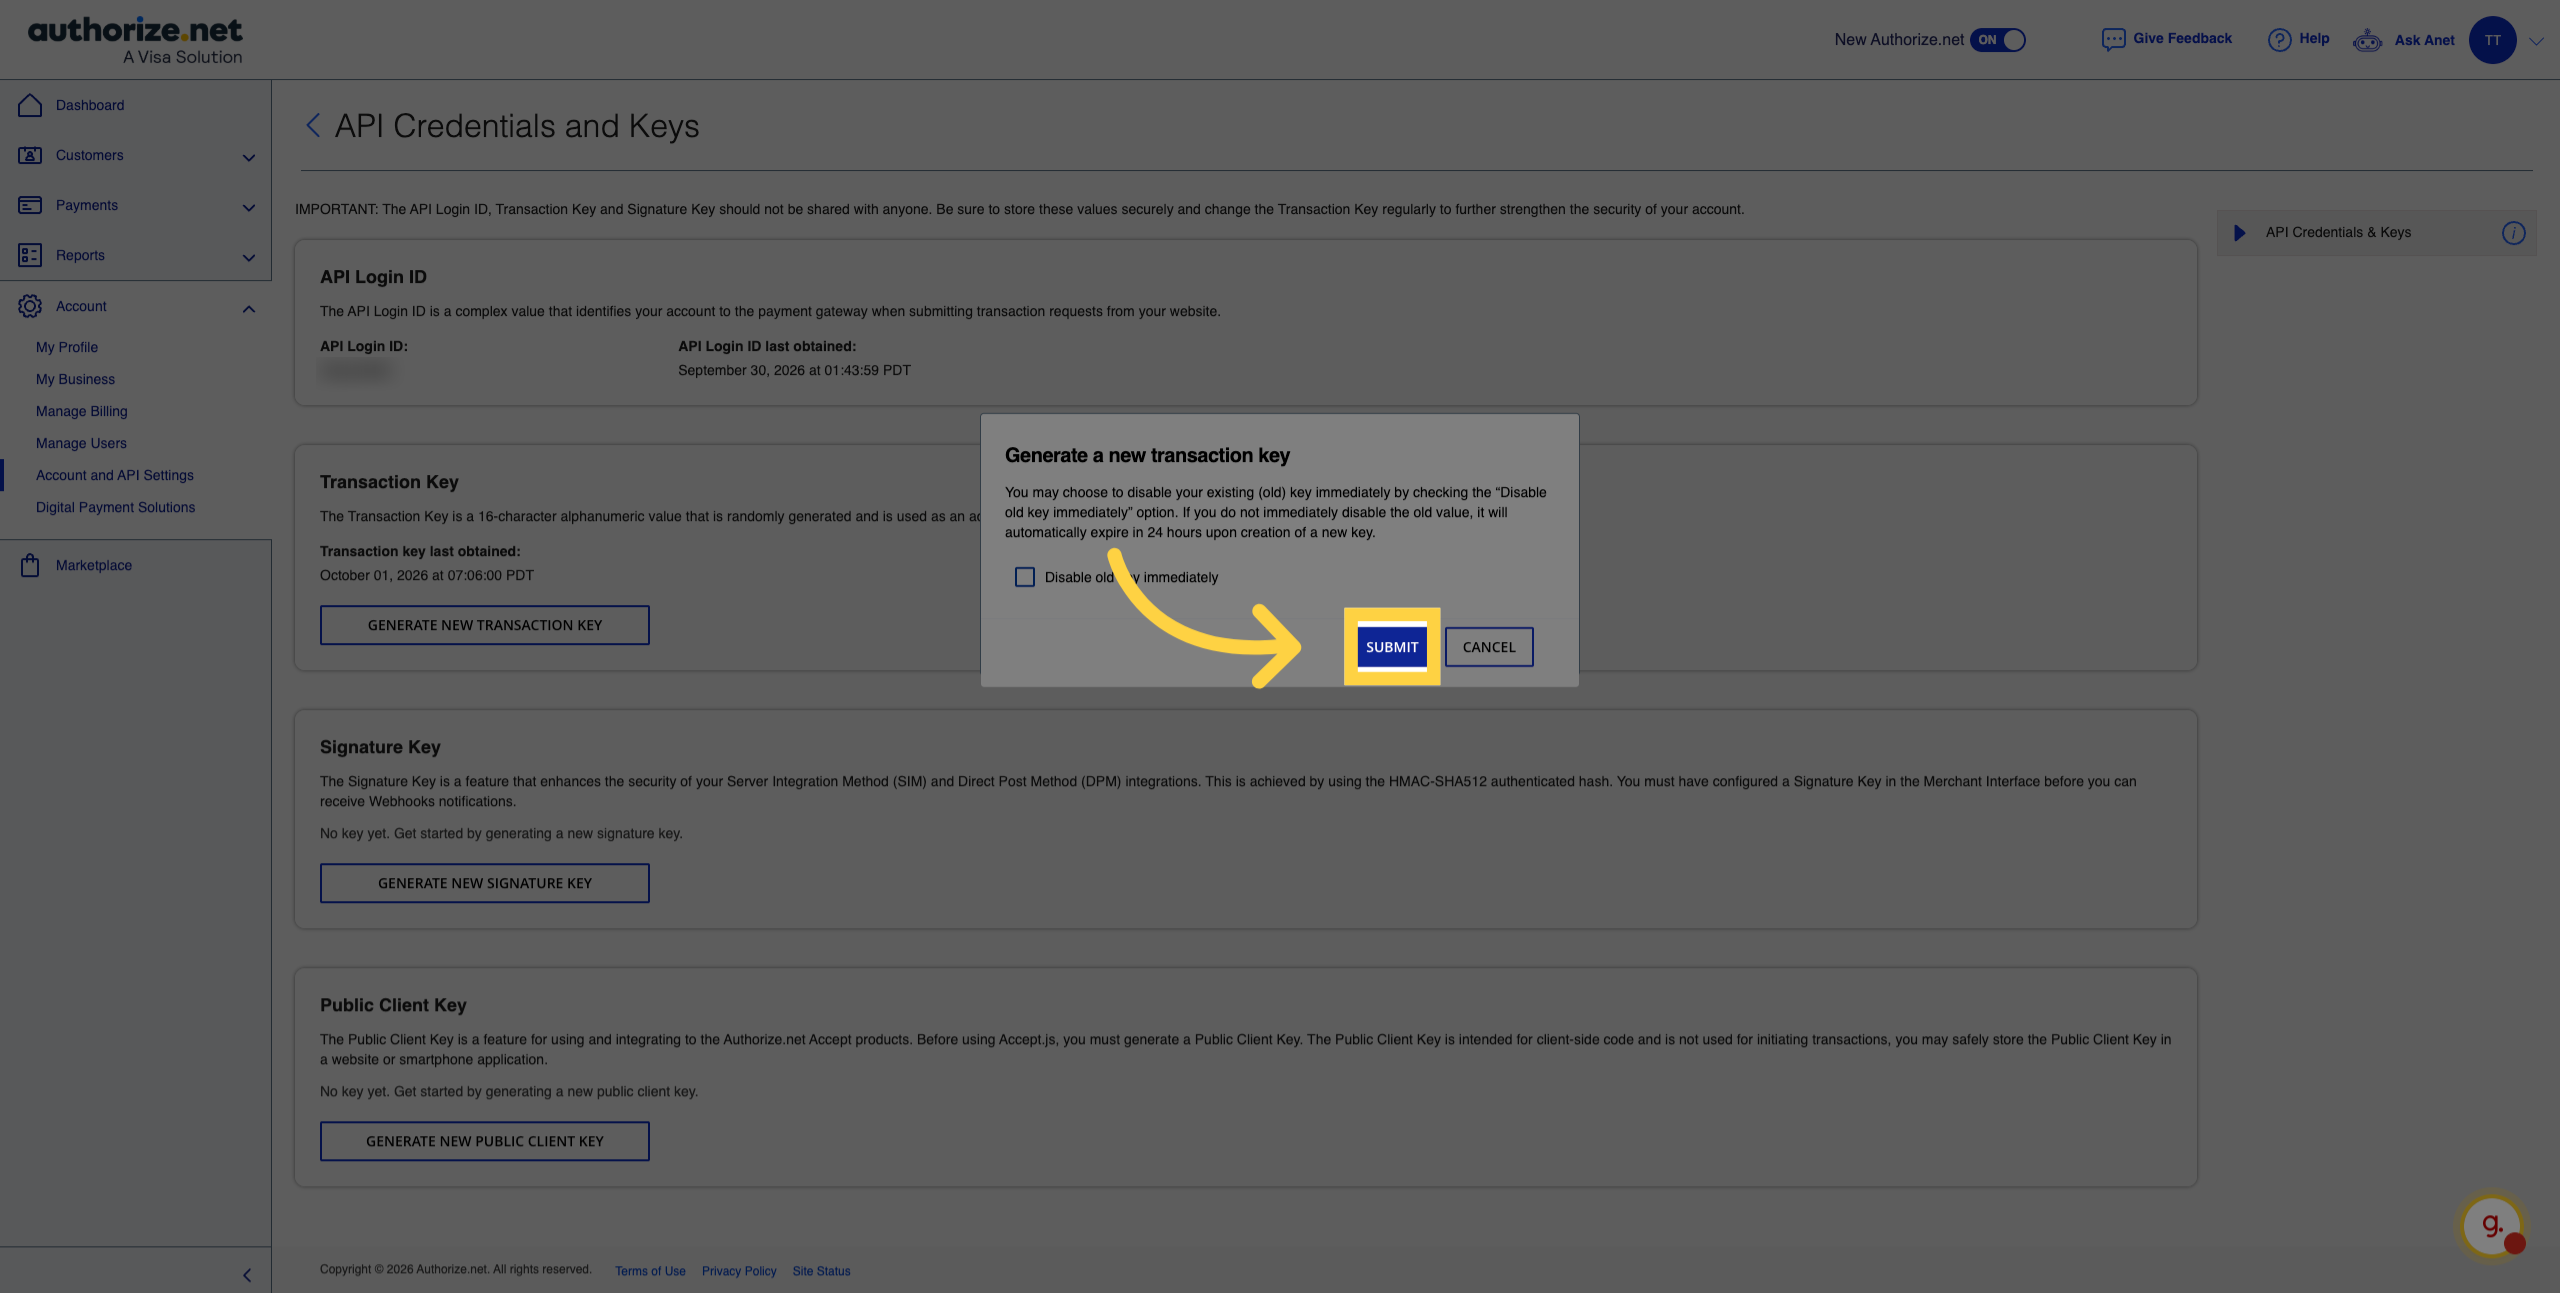Click the blurred API Login ID value
The width and height of the screenshot is (2560, 1293).
(356, 371)
